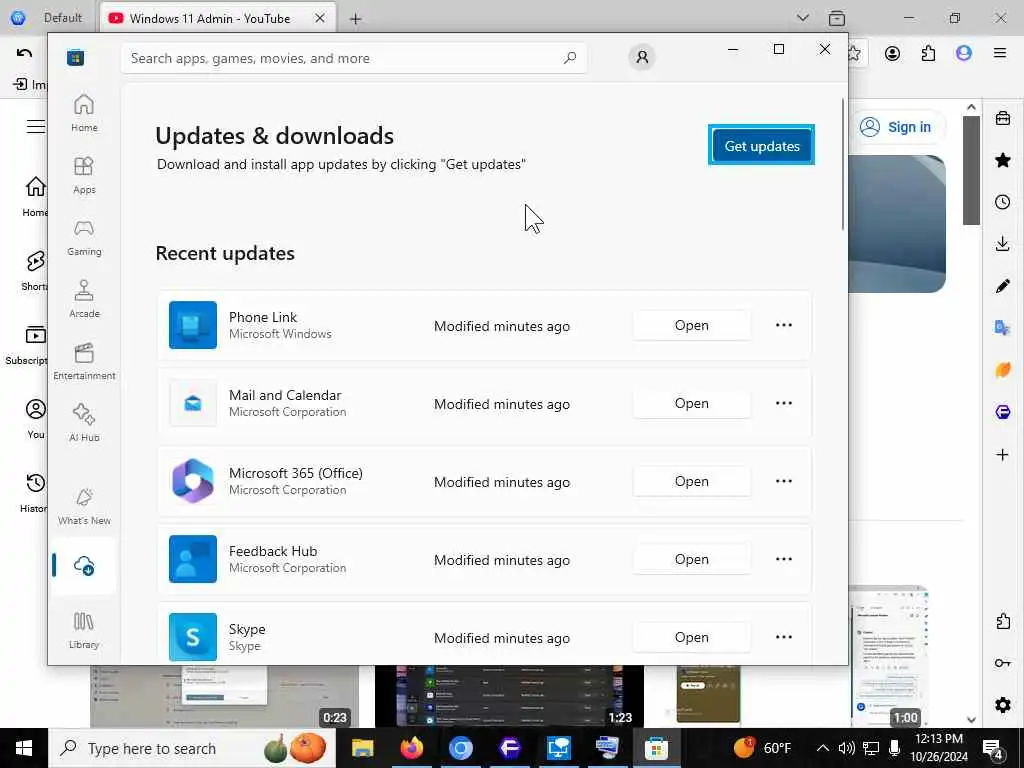The width and height of the screenshot is (1024, 768).
Task: Open File Explorer from taskbar
Action: pyautogui.click(x=362, y=748)
